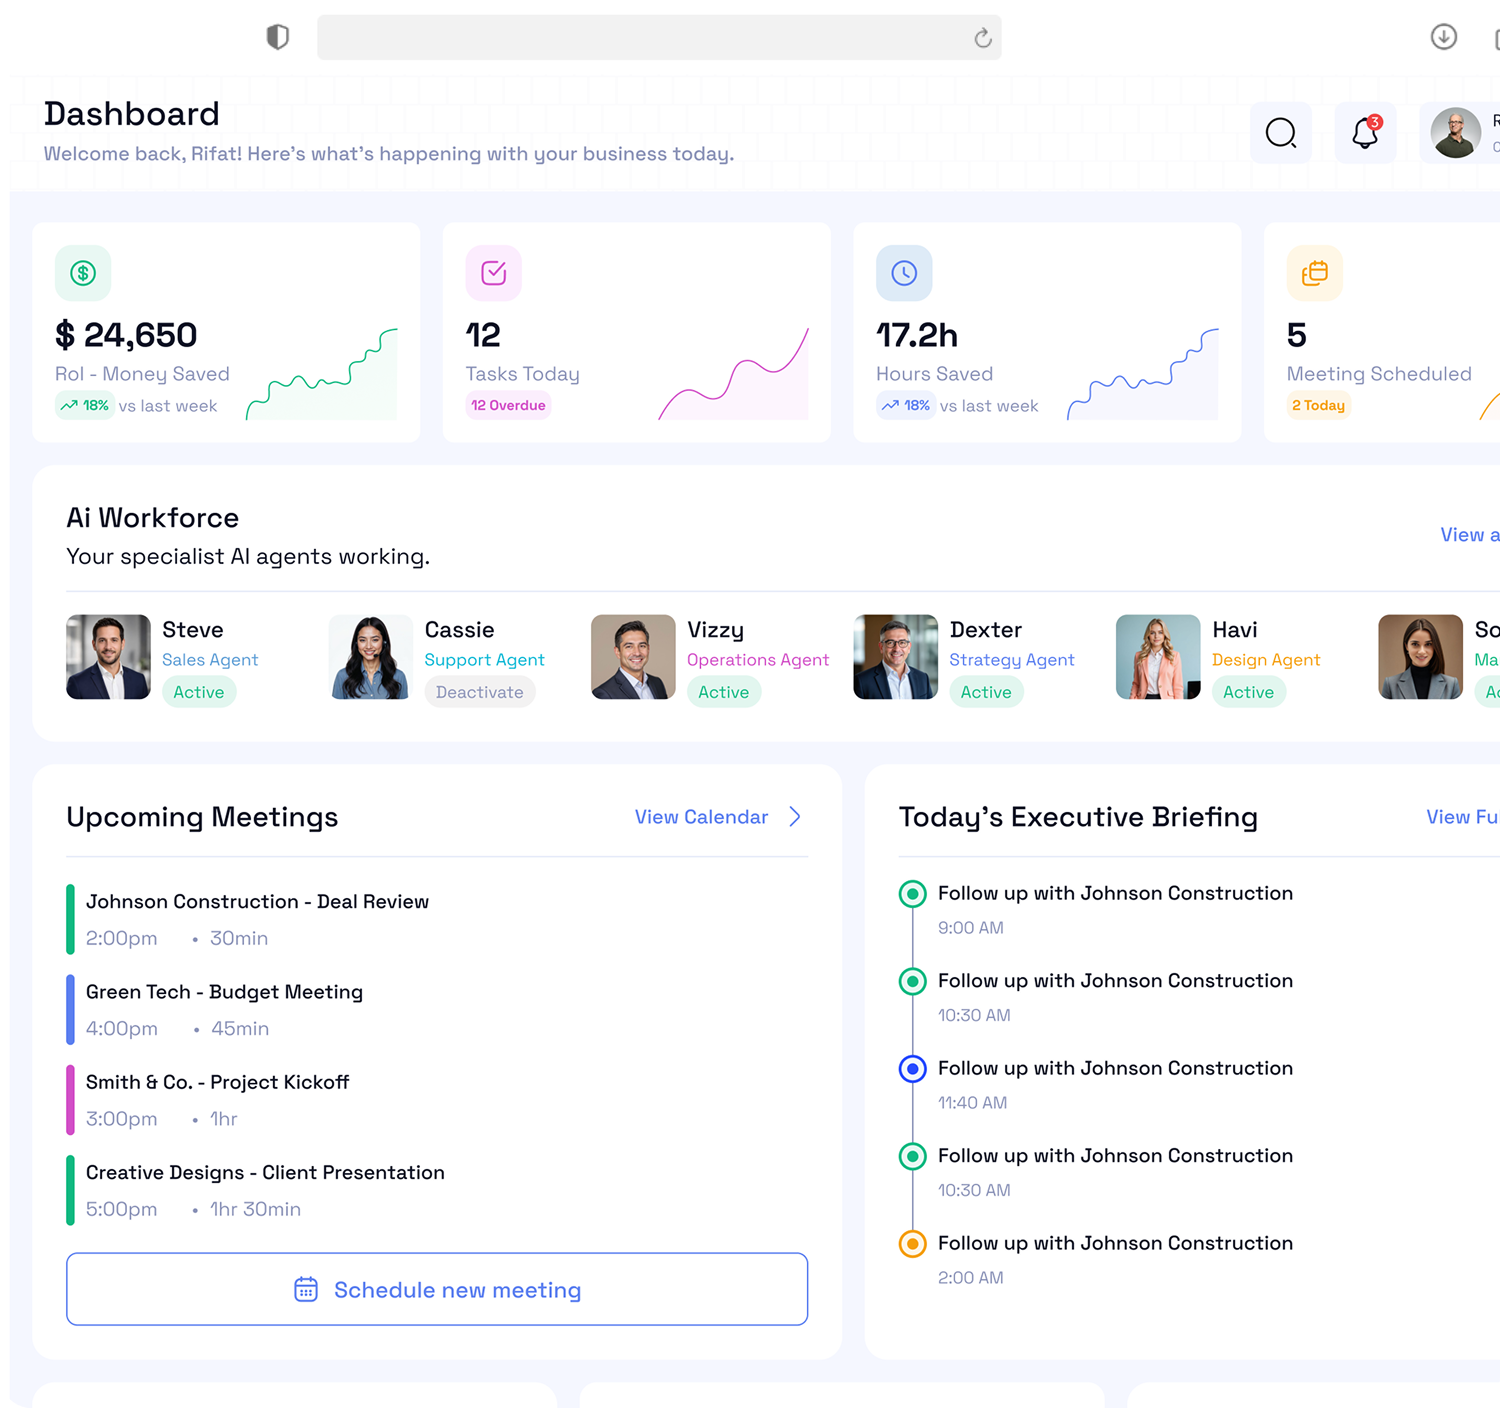Image resolution: width=1500 pixels, height=1408 pixels.
Task: Open Dexter's agent photo
Action: click(896, 657)
